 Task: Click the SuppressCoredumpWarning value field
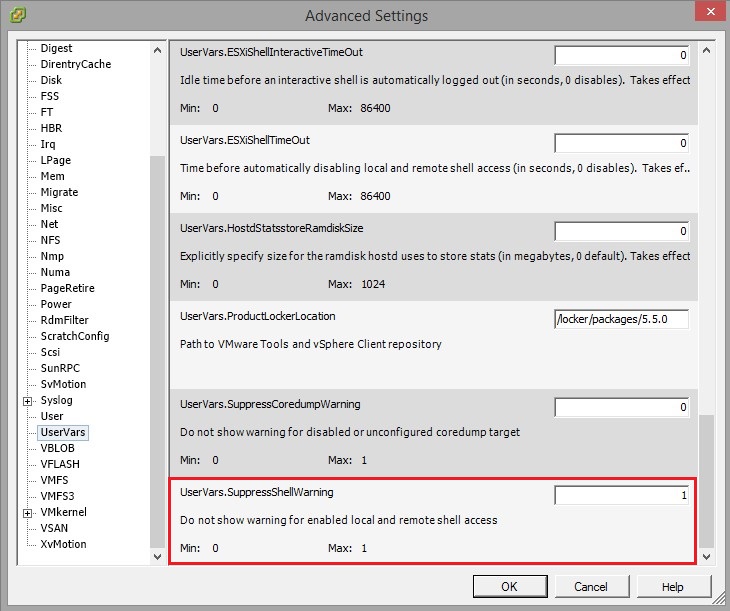[621, 407]
